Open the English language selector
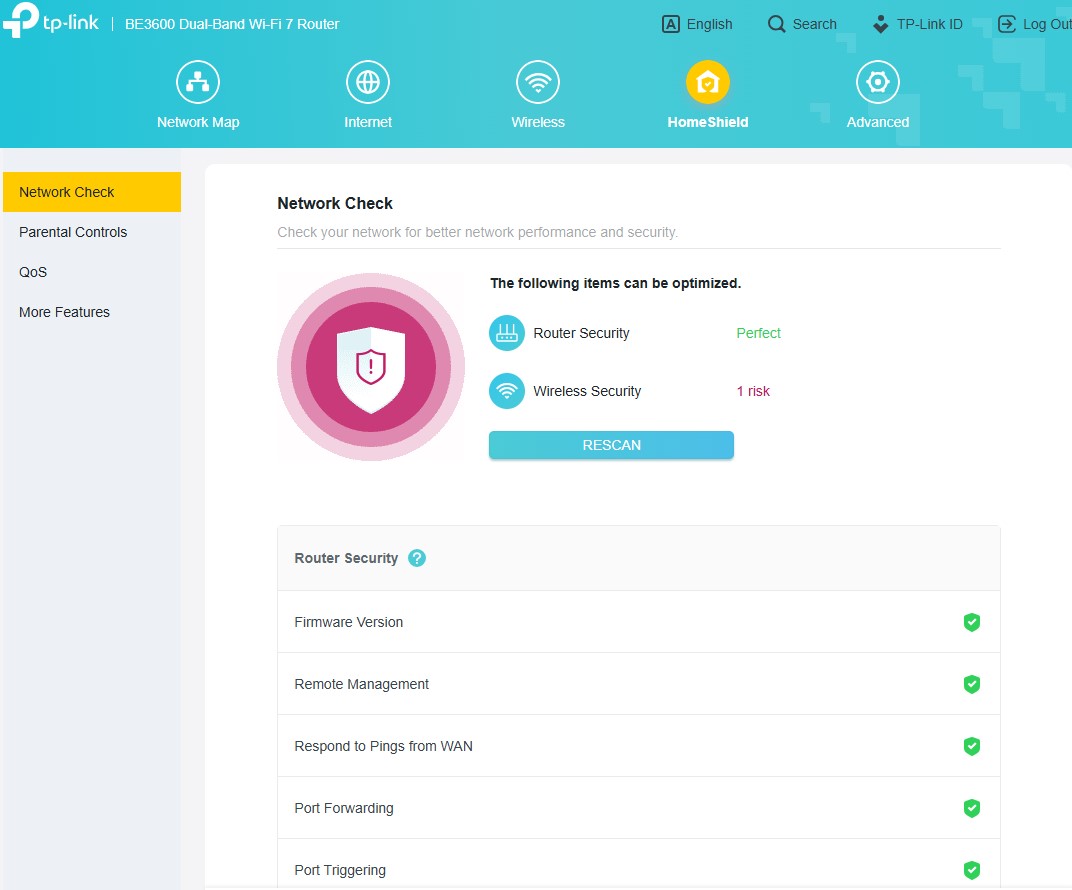The width and height of the screenshot is (1072, 890). coord(697,24)
